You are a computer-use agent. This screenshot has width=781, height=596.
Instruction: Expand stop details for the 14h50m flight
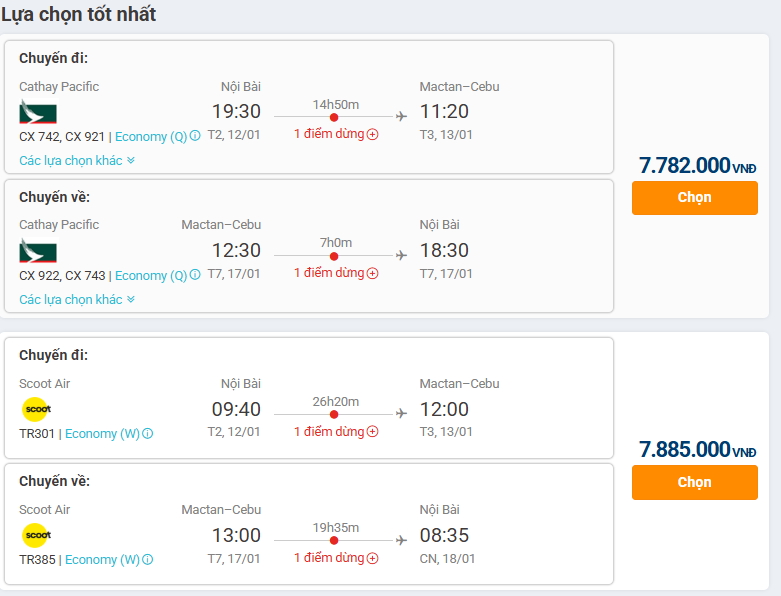pos(372,134)
